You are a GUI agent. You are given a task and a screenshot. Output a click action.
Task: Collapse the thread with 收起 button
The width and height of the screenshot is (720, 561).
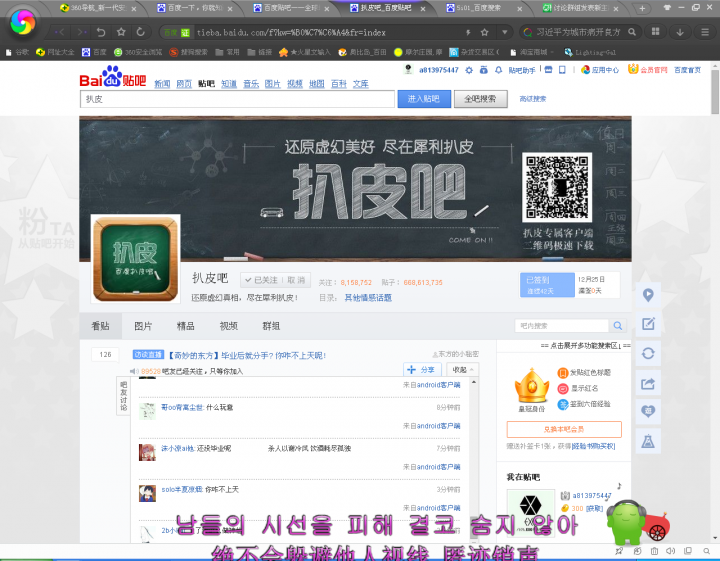click(x=462, y=370)
